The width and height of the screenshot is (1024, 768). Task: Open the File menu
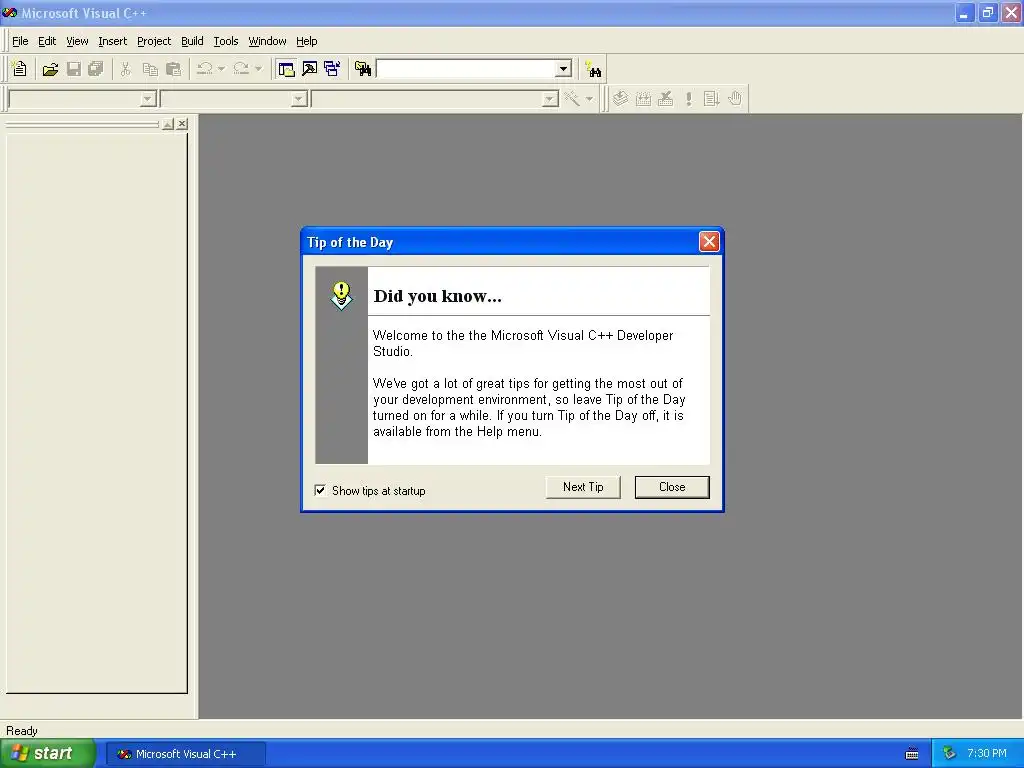(20, 41)
